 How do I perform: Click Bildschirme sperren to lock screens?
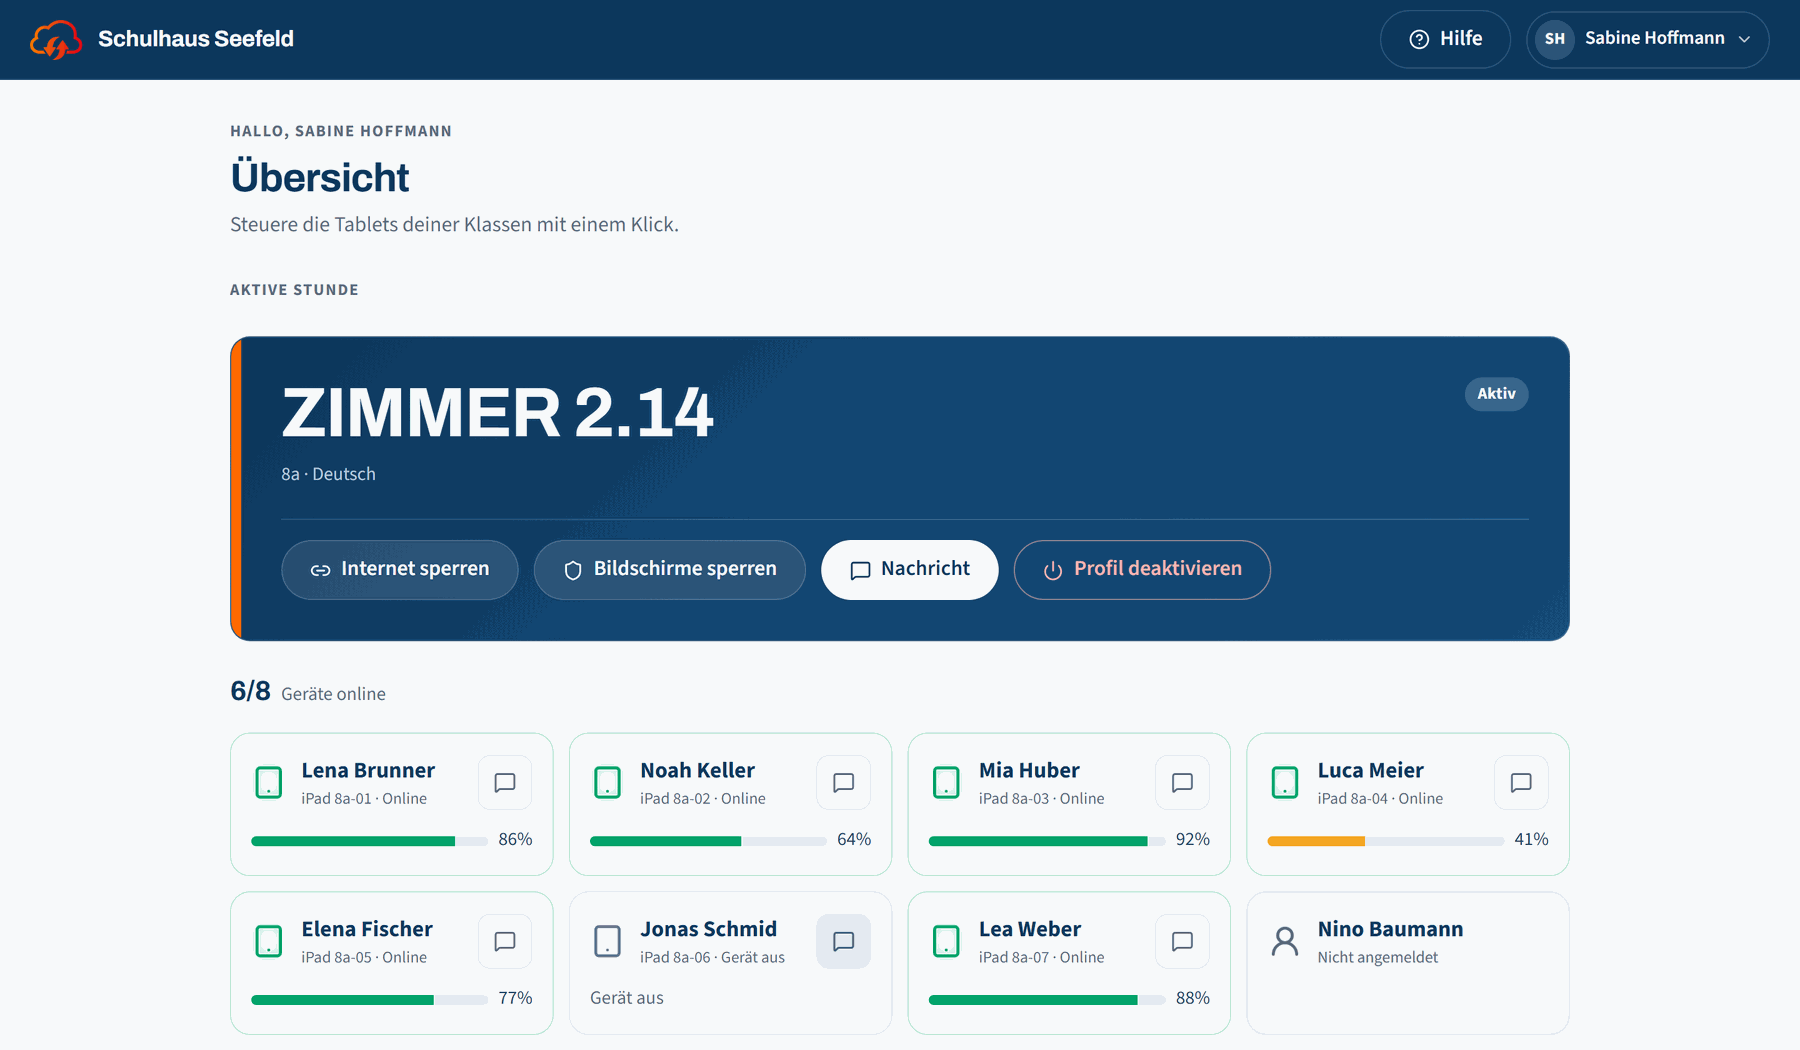pyautogui.click(x=670, y=570)
